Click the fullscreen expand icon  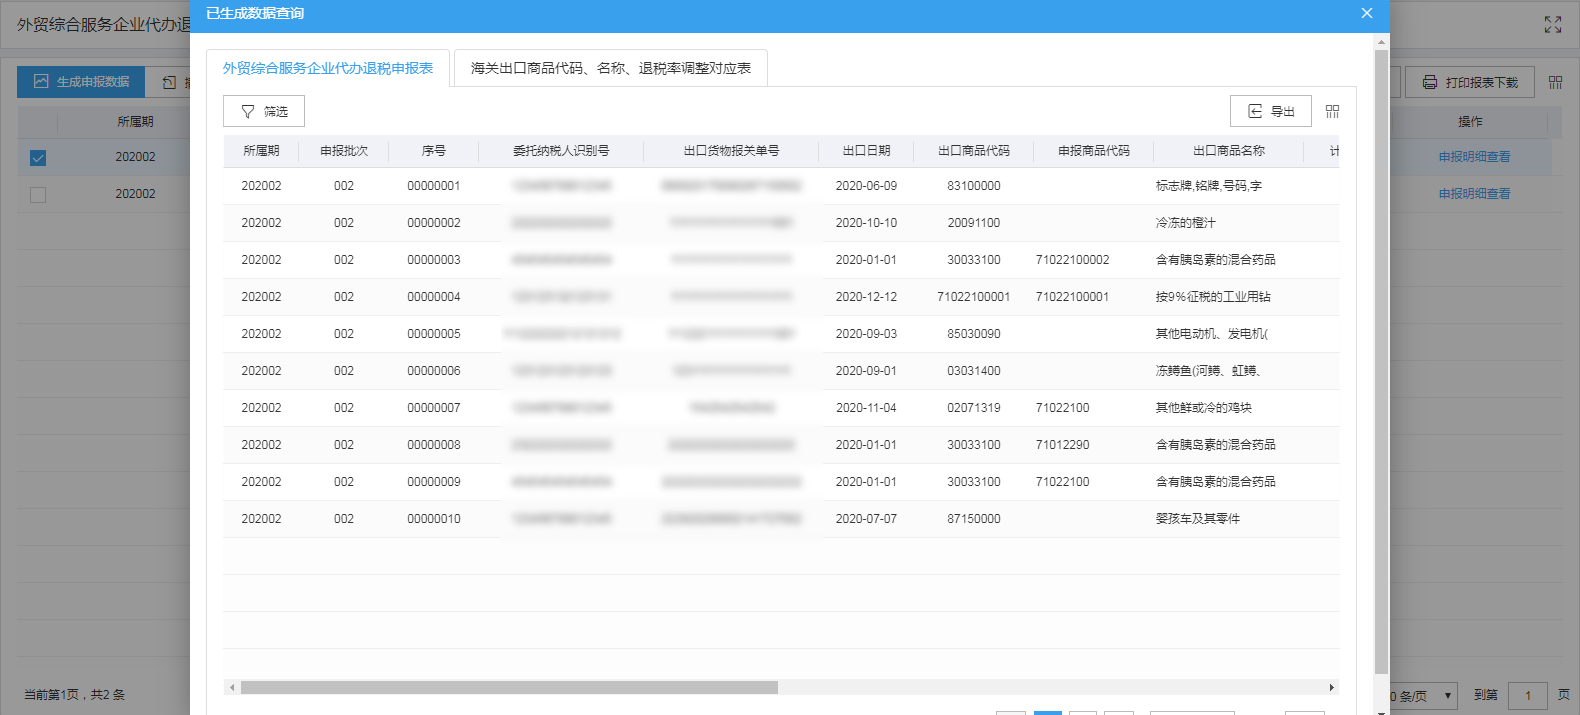[x=1552, y=25]
